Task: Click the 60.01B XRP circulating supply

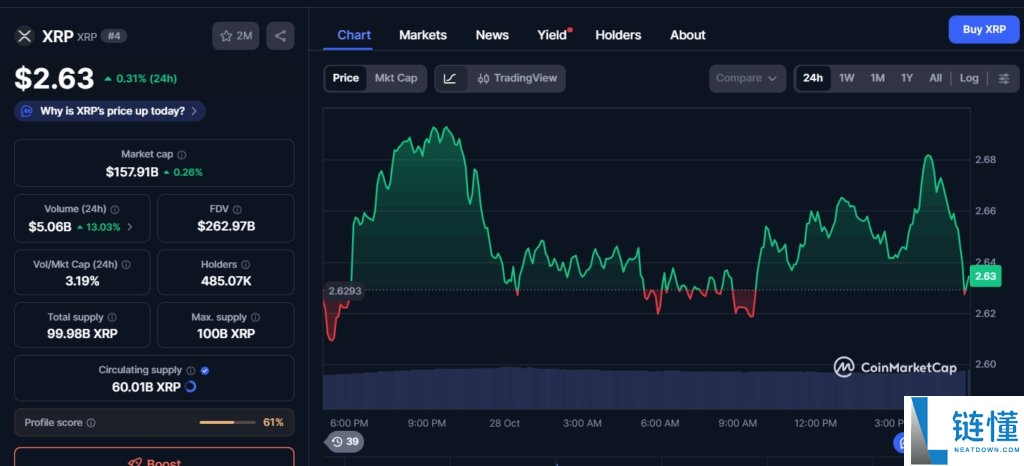Action: (146, 387)
